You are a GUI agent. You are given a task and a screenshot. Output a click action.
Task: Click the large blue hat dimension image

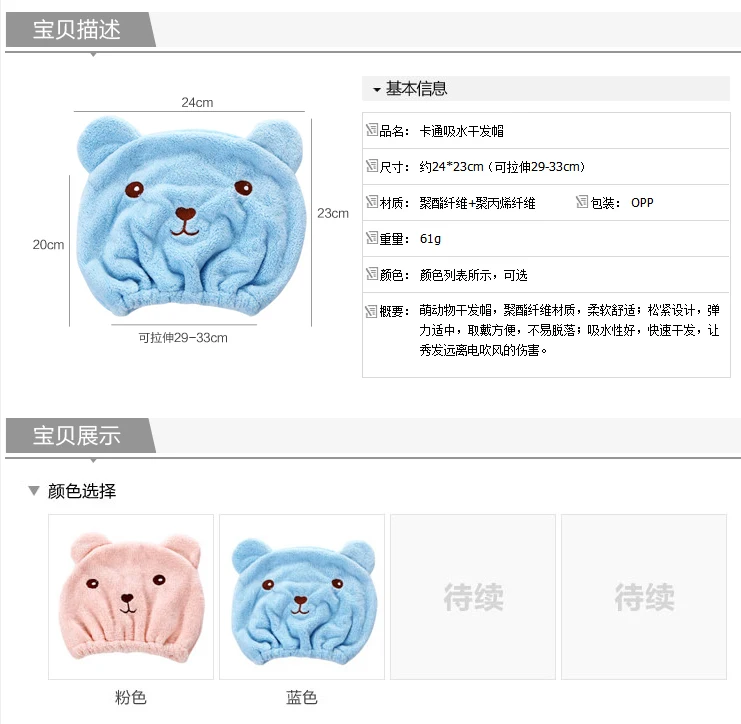click(190, 216)
